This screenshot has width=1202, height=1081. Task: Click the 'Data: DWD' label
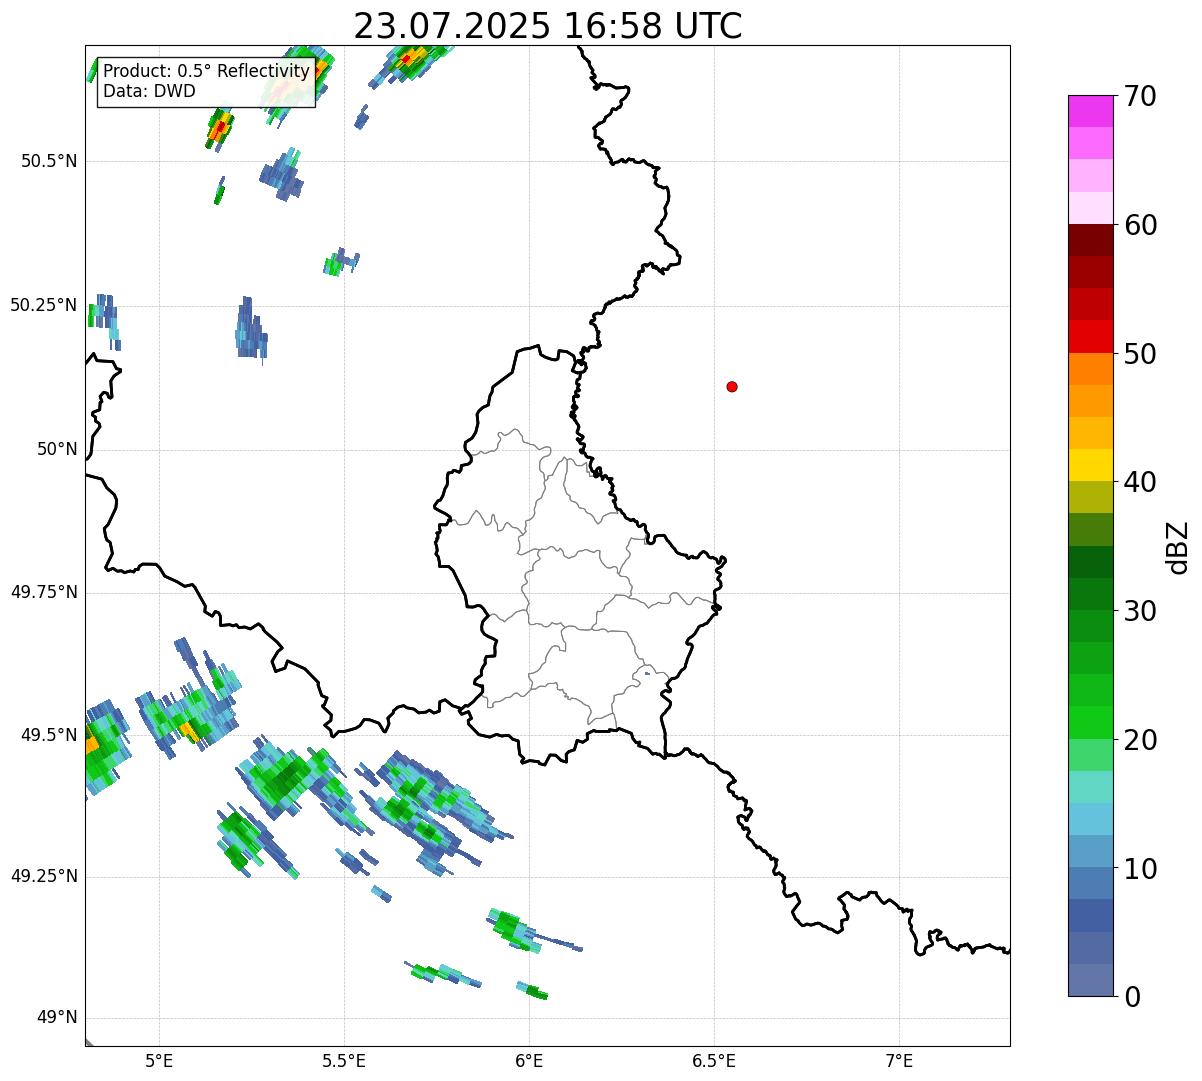tap(149, 91)
